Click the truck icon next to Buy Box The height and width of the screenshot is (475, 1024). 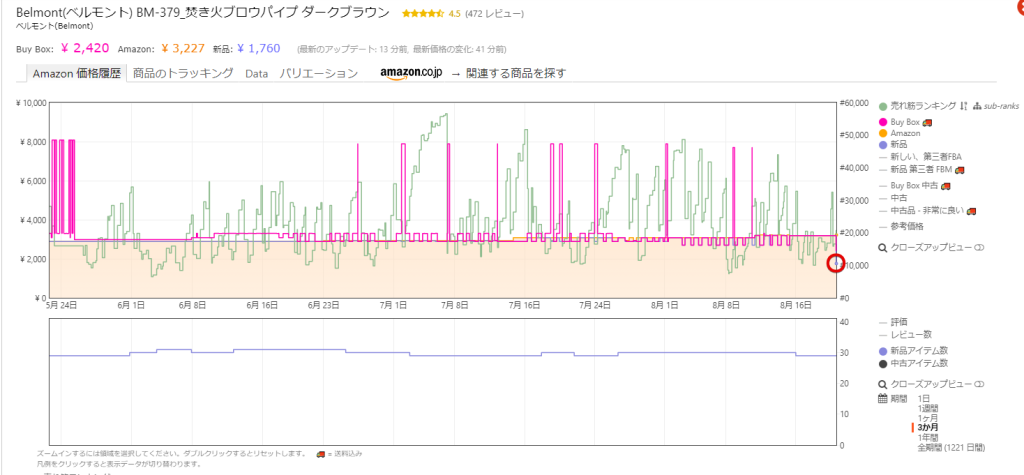[x=927, y=122]
